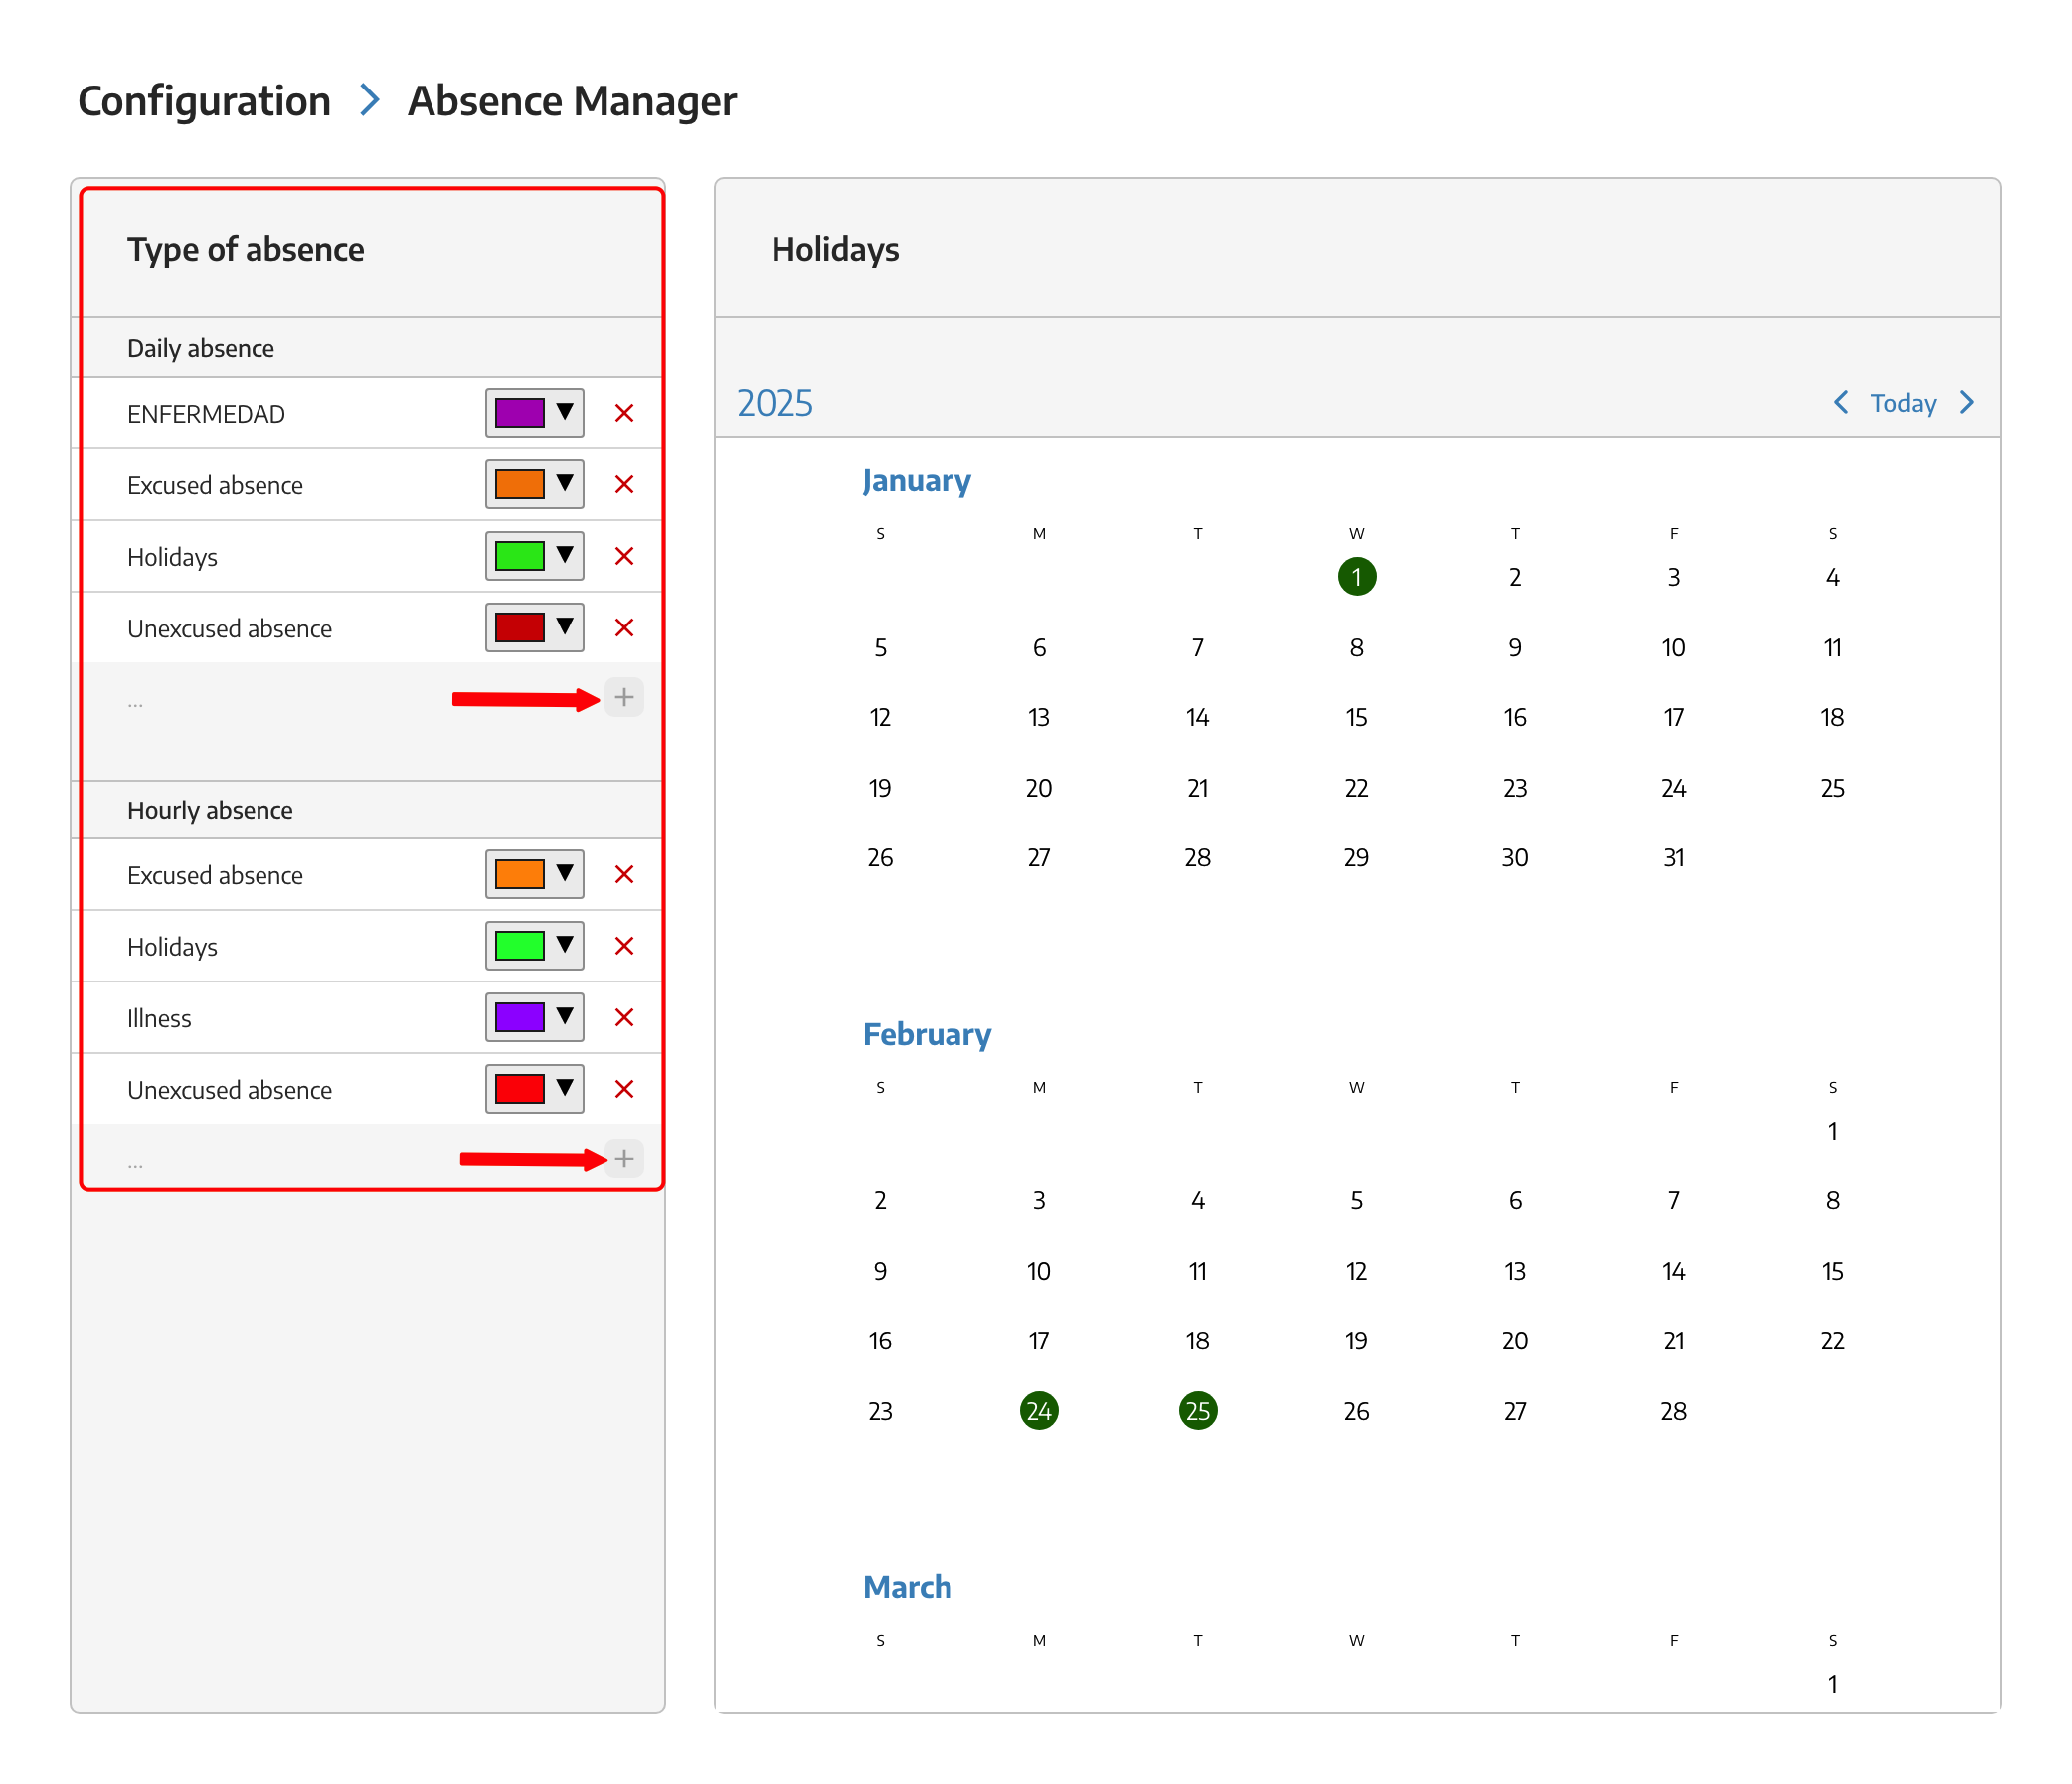Select February 24 holiday marker

[x=1039, y=1411]
